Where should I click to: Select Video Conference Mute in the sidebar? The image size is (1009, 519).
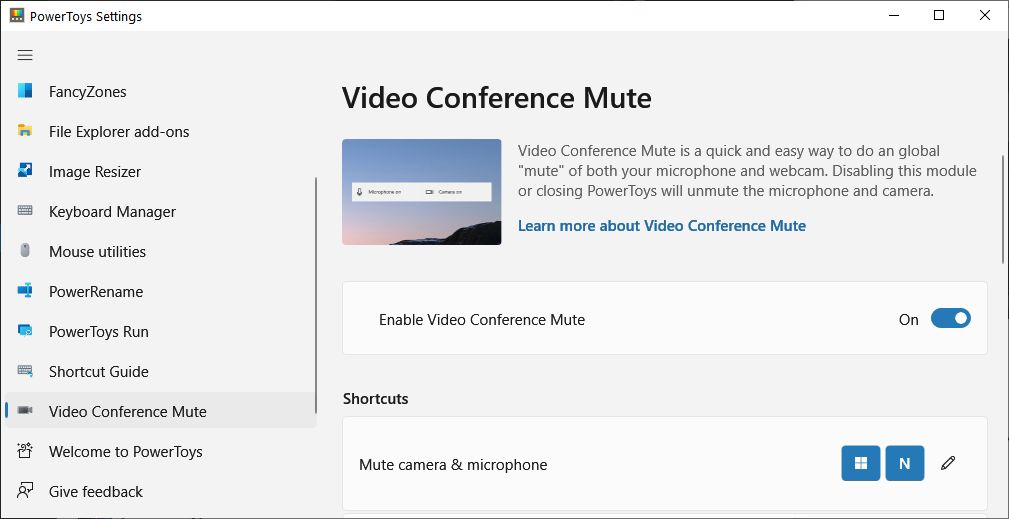(127, 412)
